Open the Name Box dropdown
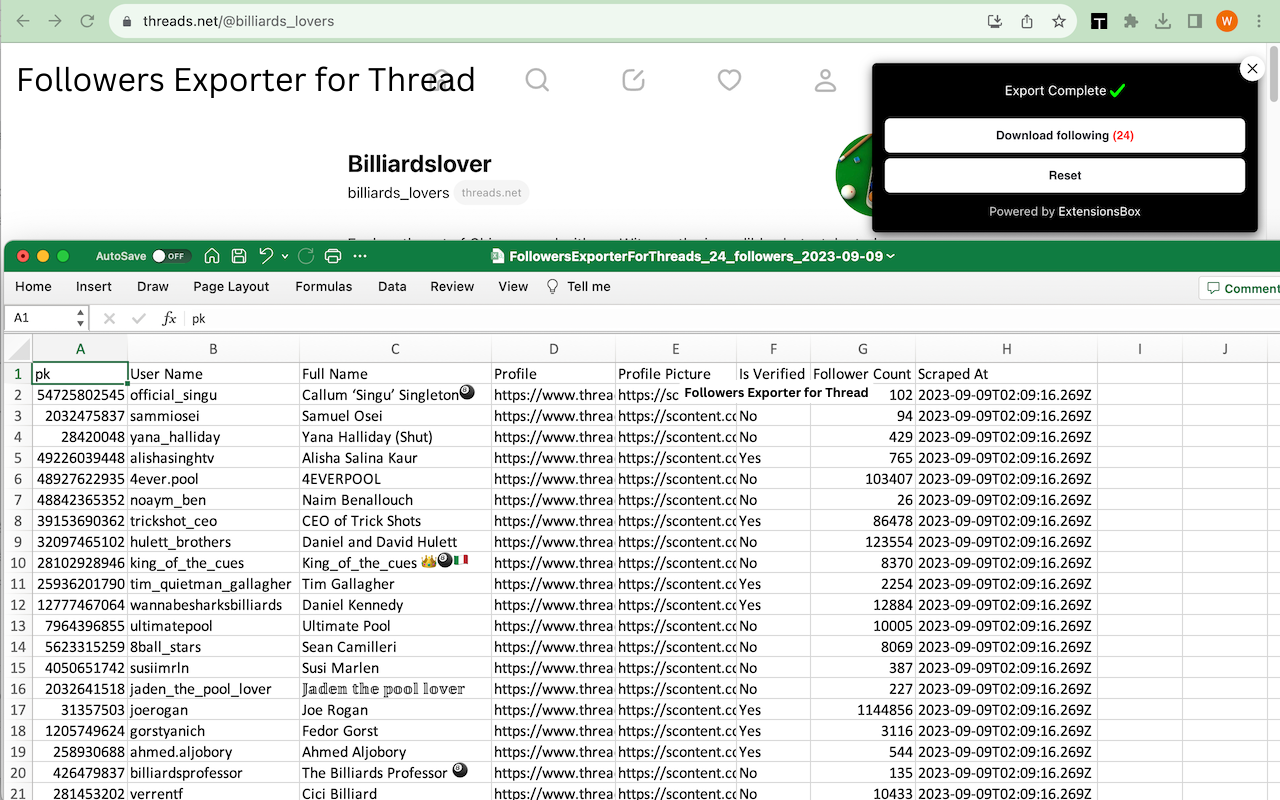 click(80, 318)
